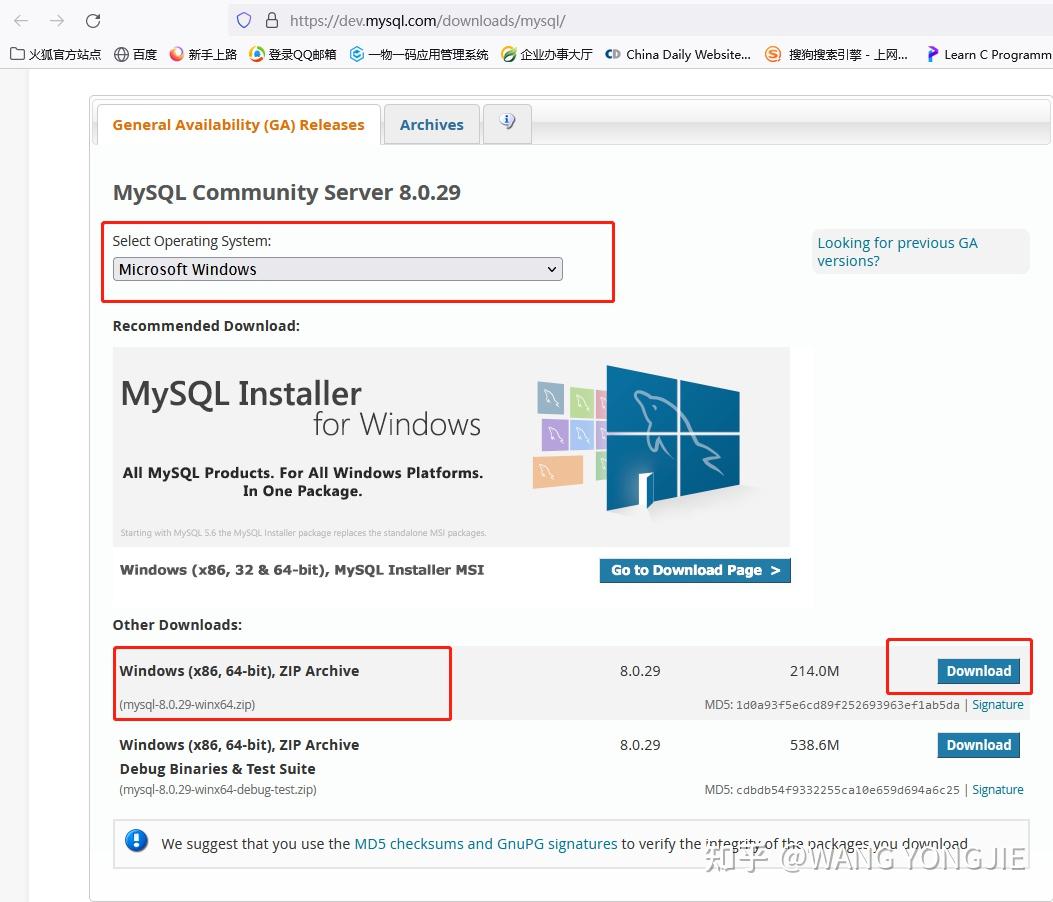This screenshot has width=1053, height=902.
Task: Click the 538.6M file size value
Action: [x=815, y=745]
